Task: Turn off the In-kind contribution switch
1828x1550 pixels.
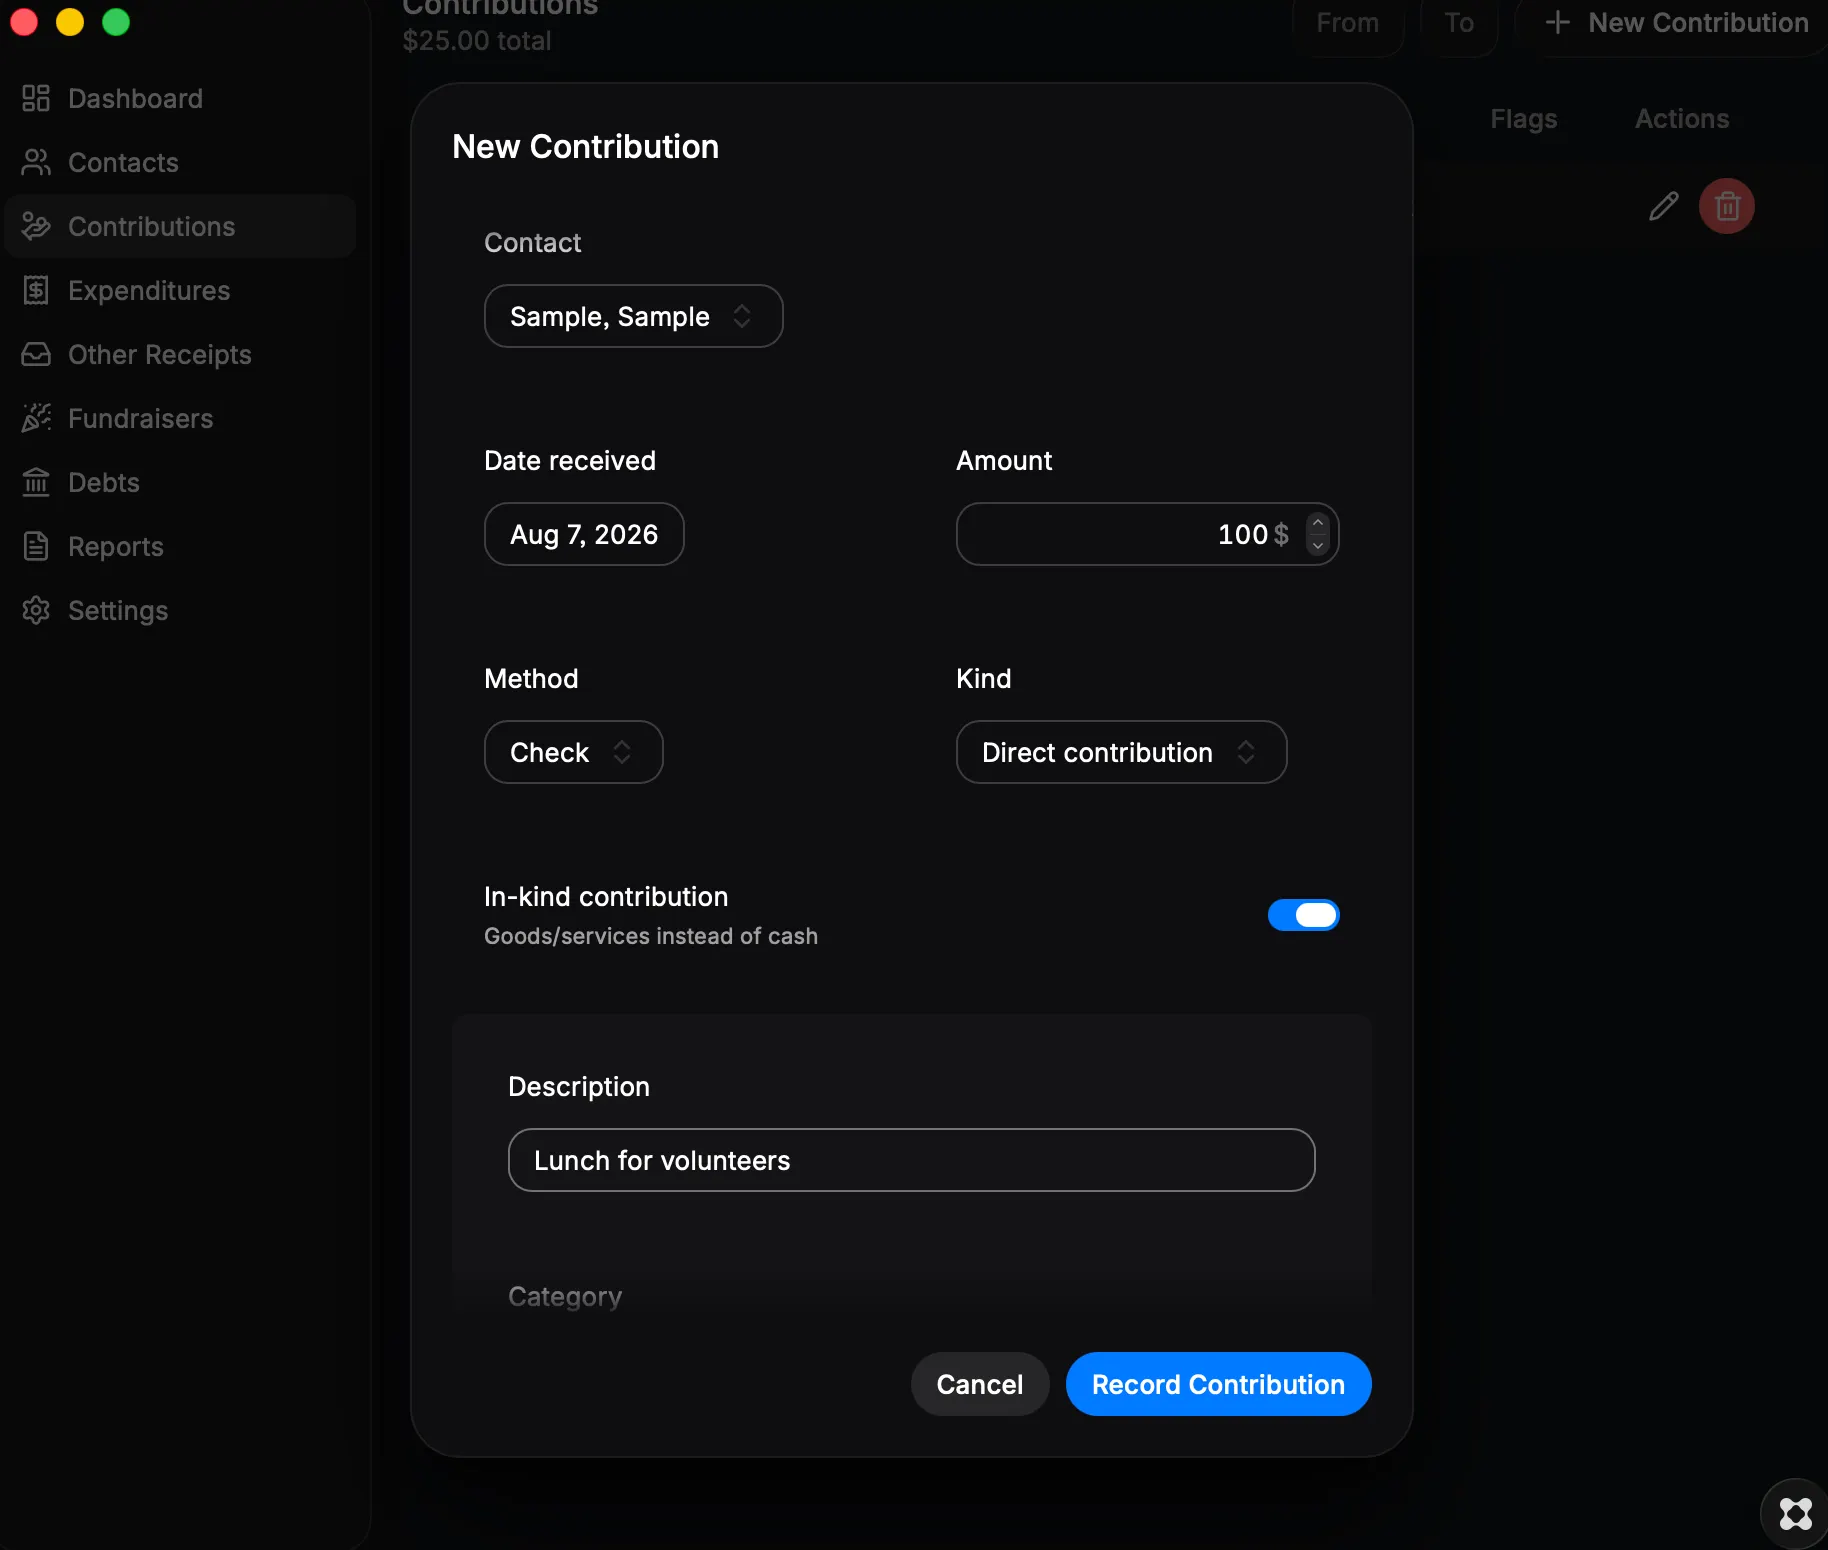Action: [1303, 915]
